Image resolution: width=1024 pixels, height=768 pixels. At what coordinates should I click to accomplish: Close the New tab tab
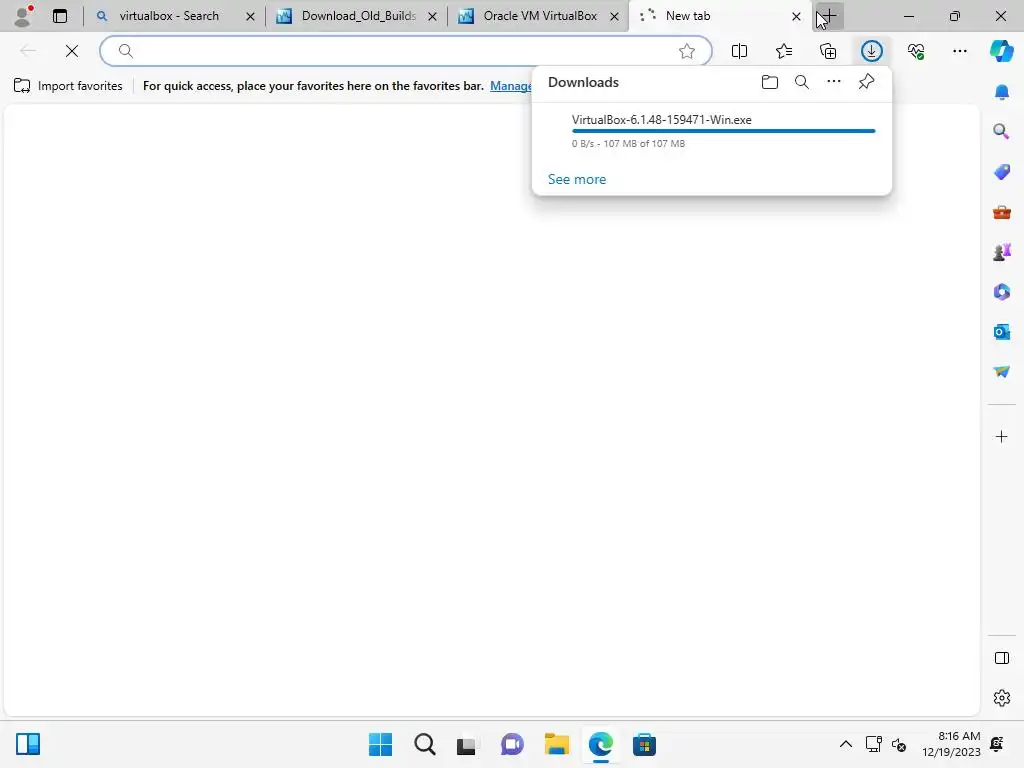[x=796, y=16]
